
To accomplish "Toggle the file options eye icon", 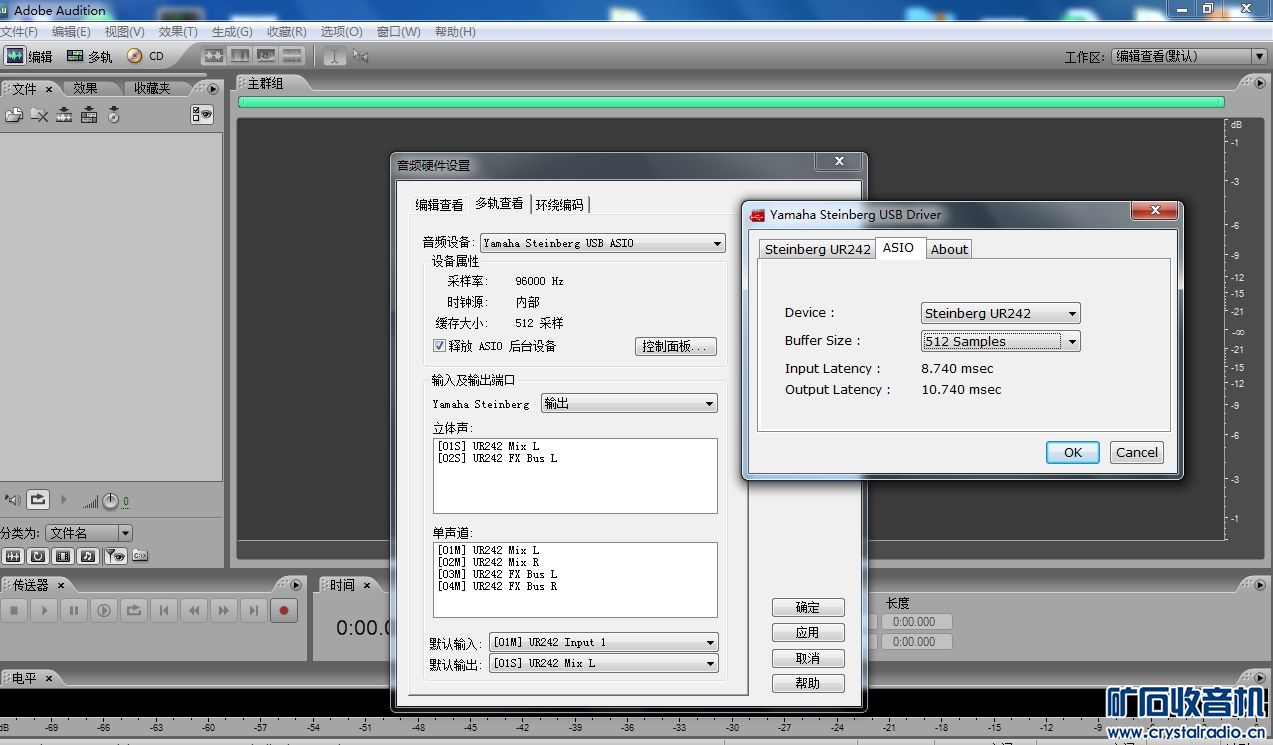I will pyautogui.click(x=202, y=115).
